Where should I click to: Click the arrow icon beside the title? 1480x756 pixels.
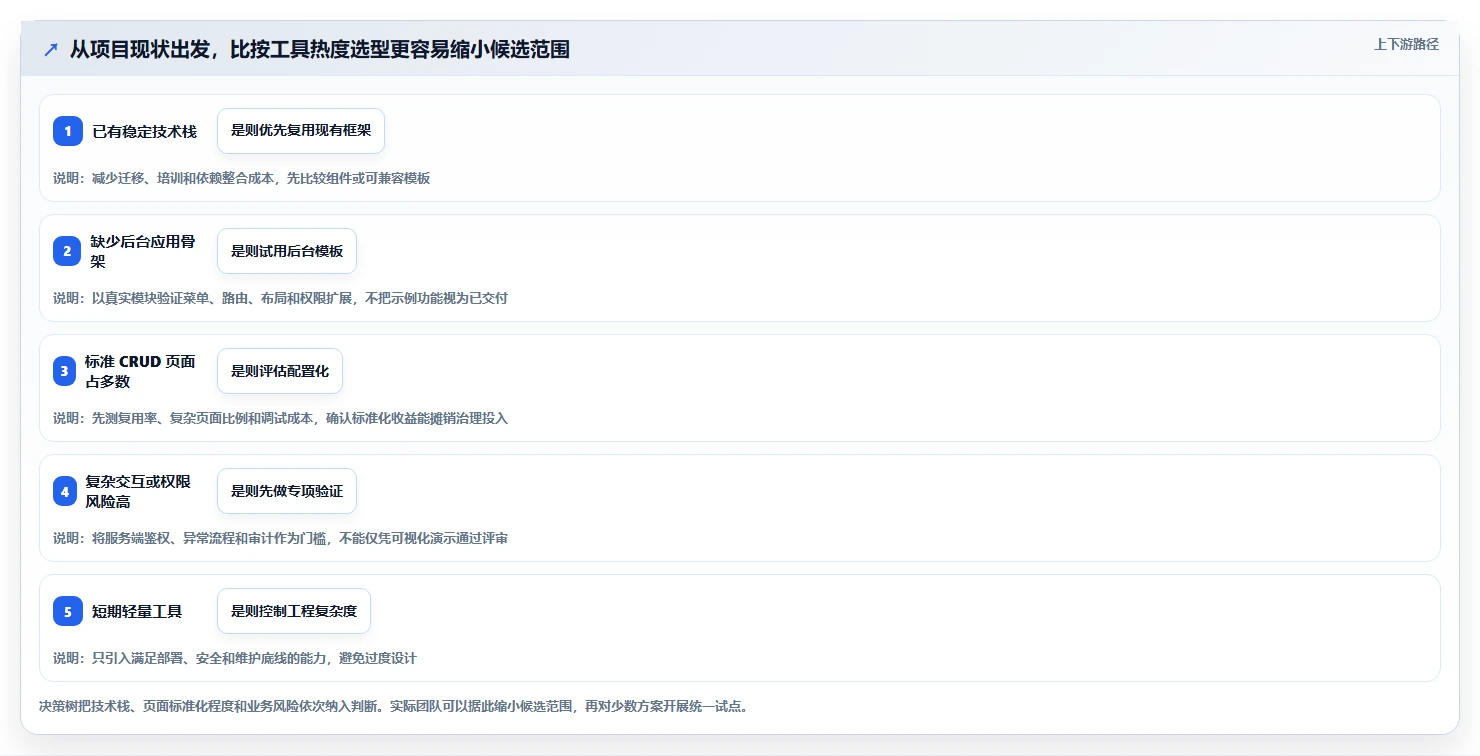[x=50, y=49]
